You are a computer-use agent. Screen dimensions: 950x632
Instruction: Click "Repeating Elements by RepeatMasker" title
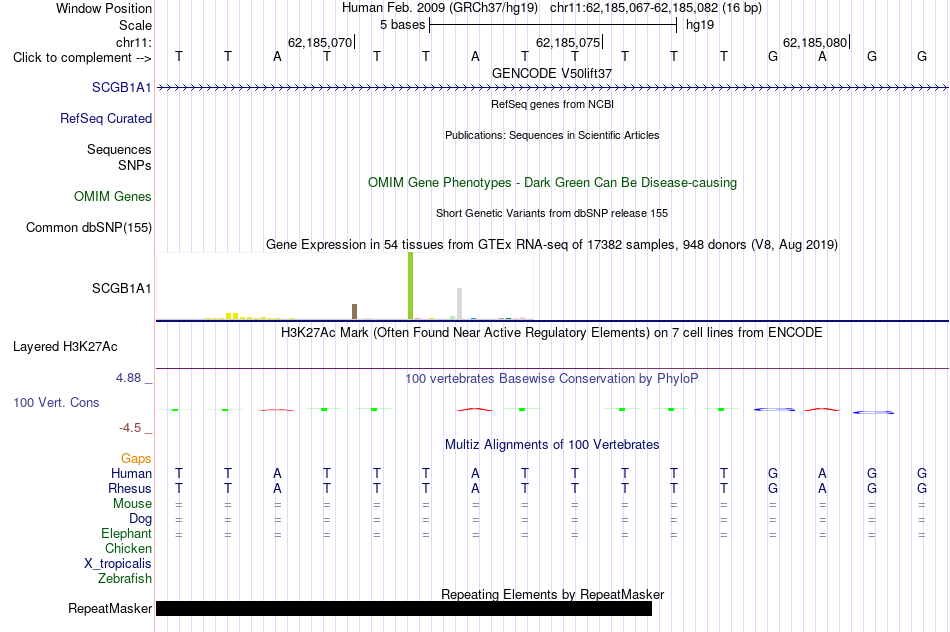[552, 594]
